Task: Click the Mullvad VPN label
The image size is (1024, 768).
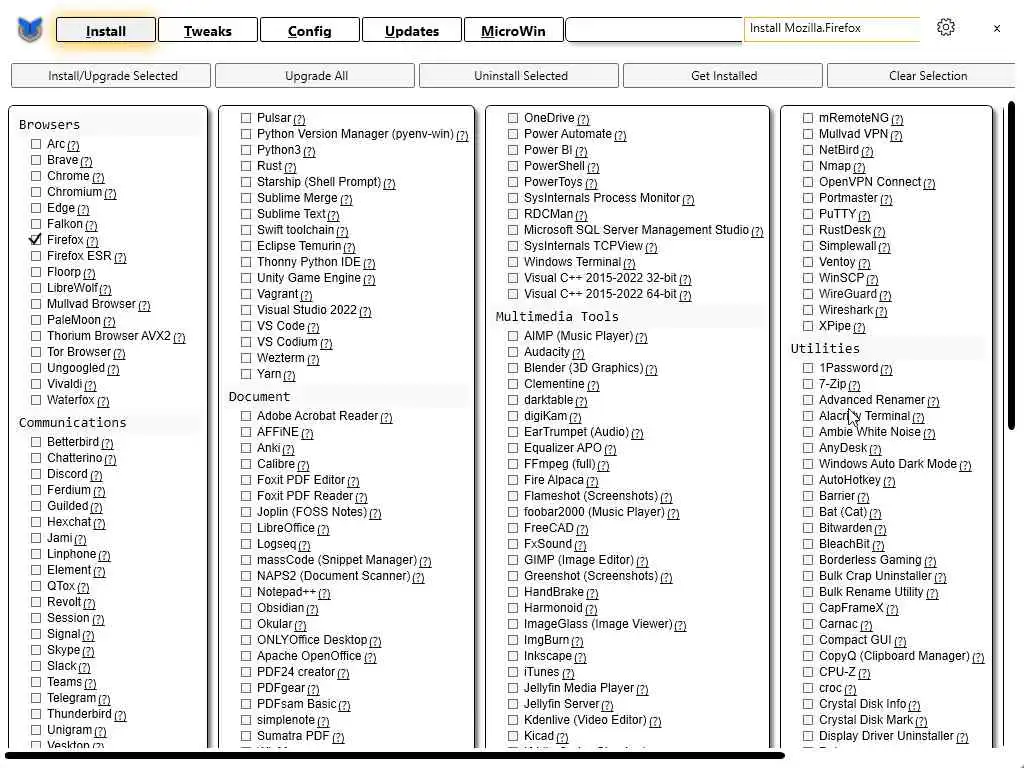Action: pyautogui.click(x=854, y=134)
